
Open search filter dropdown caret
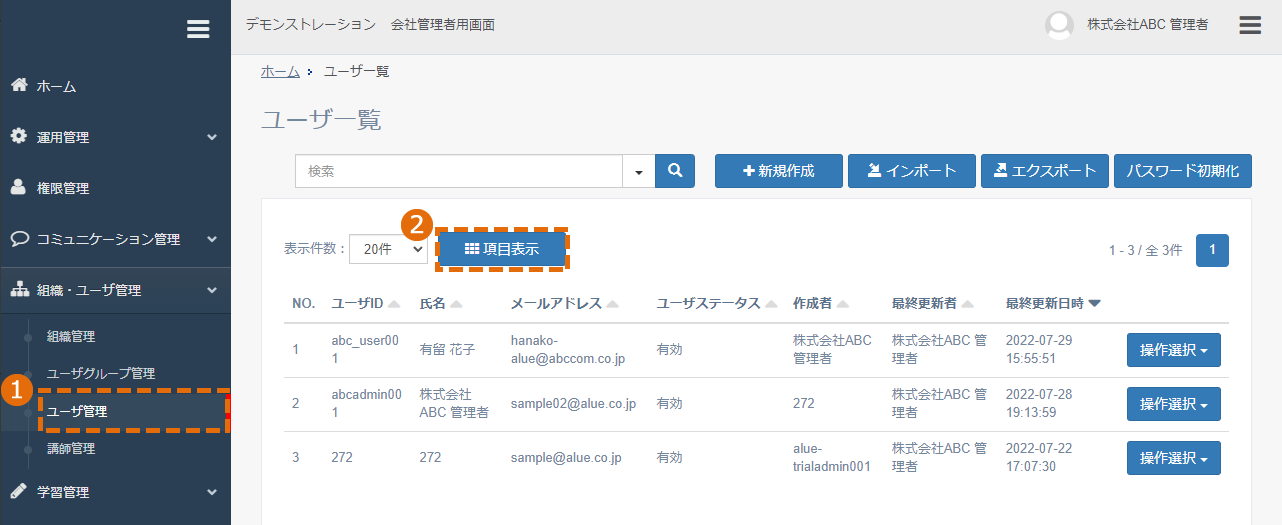(x=639, y=171)
